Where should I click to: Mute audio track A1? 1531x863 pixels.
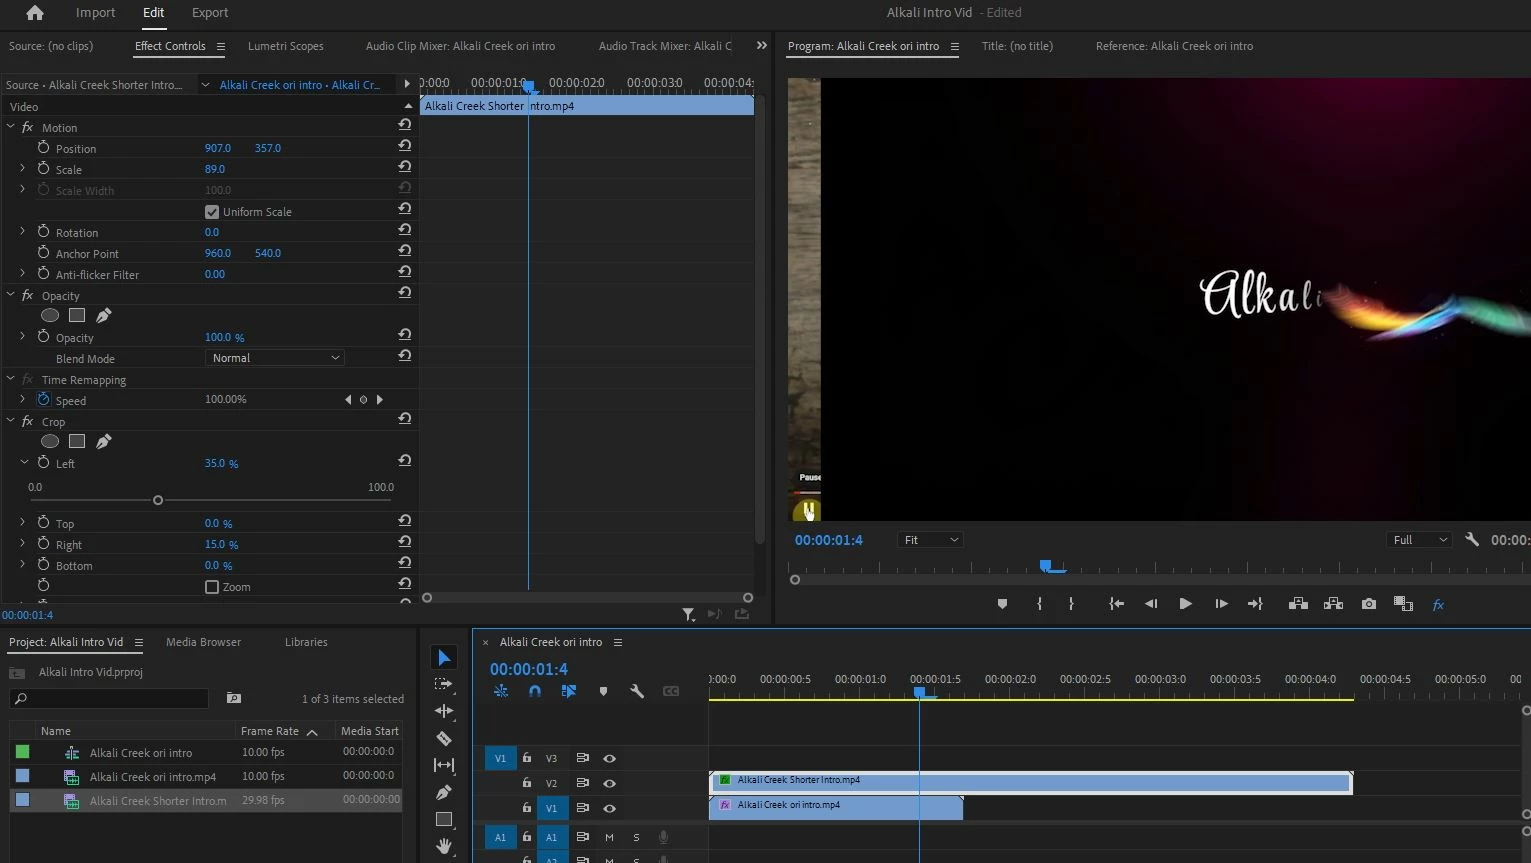[x=609, y=837]
